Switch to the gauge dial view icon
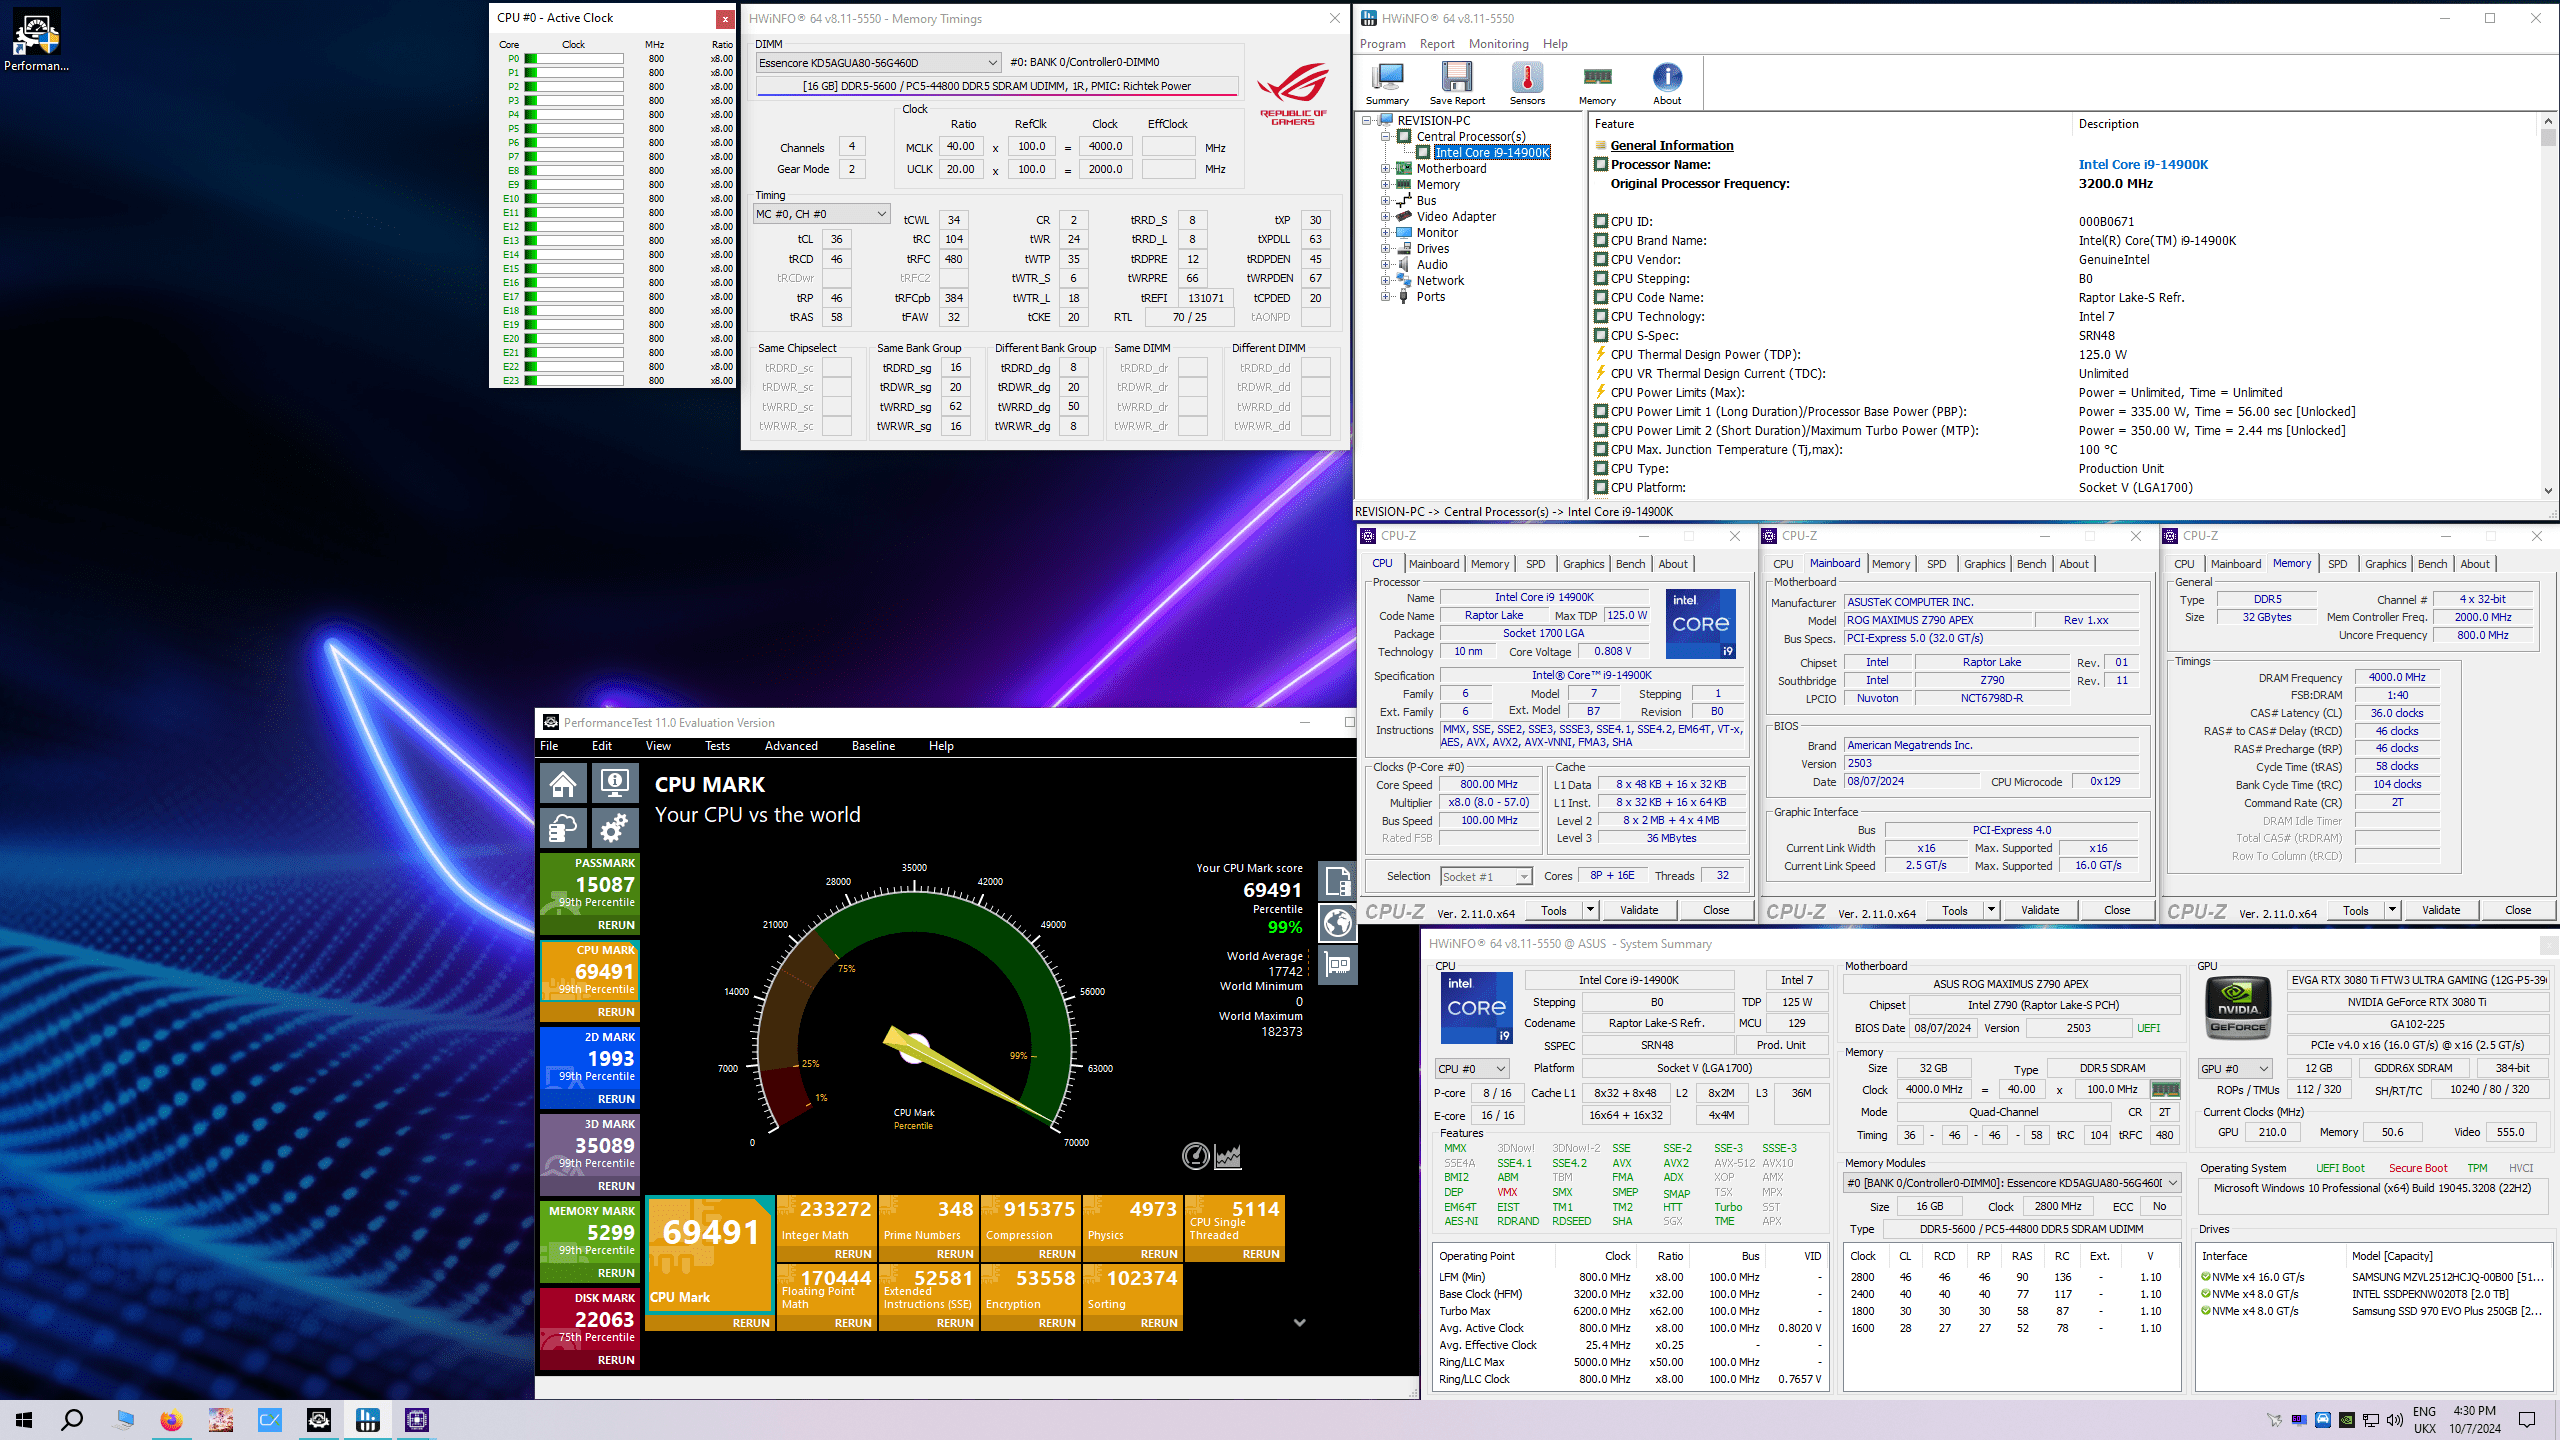Image resolution: width=2560 pixels, height=1440 pixels. 1196,1157
